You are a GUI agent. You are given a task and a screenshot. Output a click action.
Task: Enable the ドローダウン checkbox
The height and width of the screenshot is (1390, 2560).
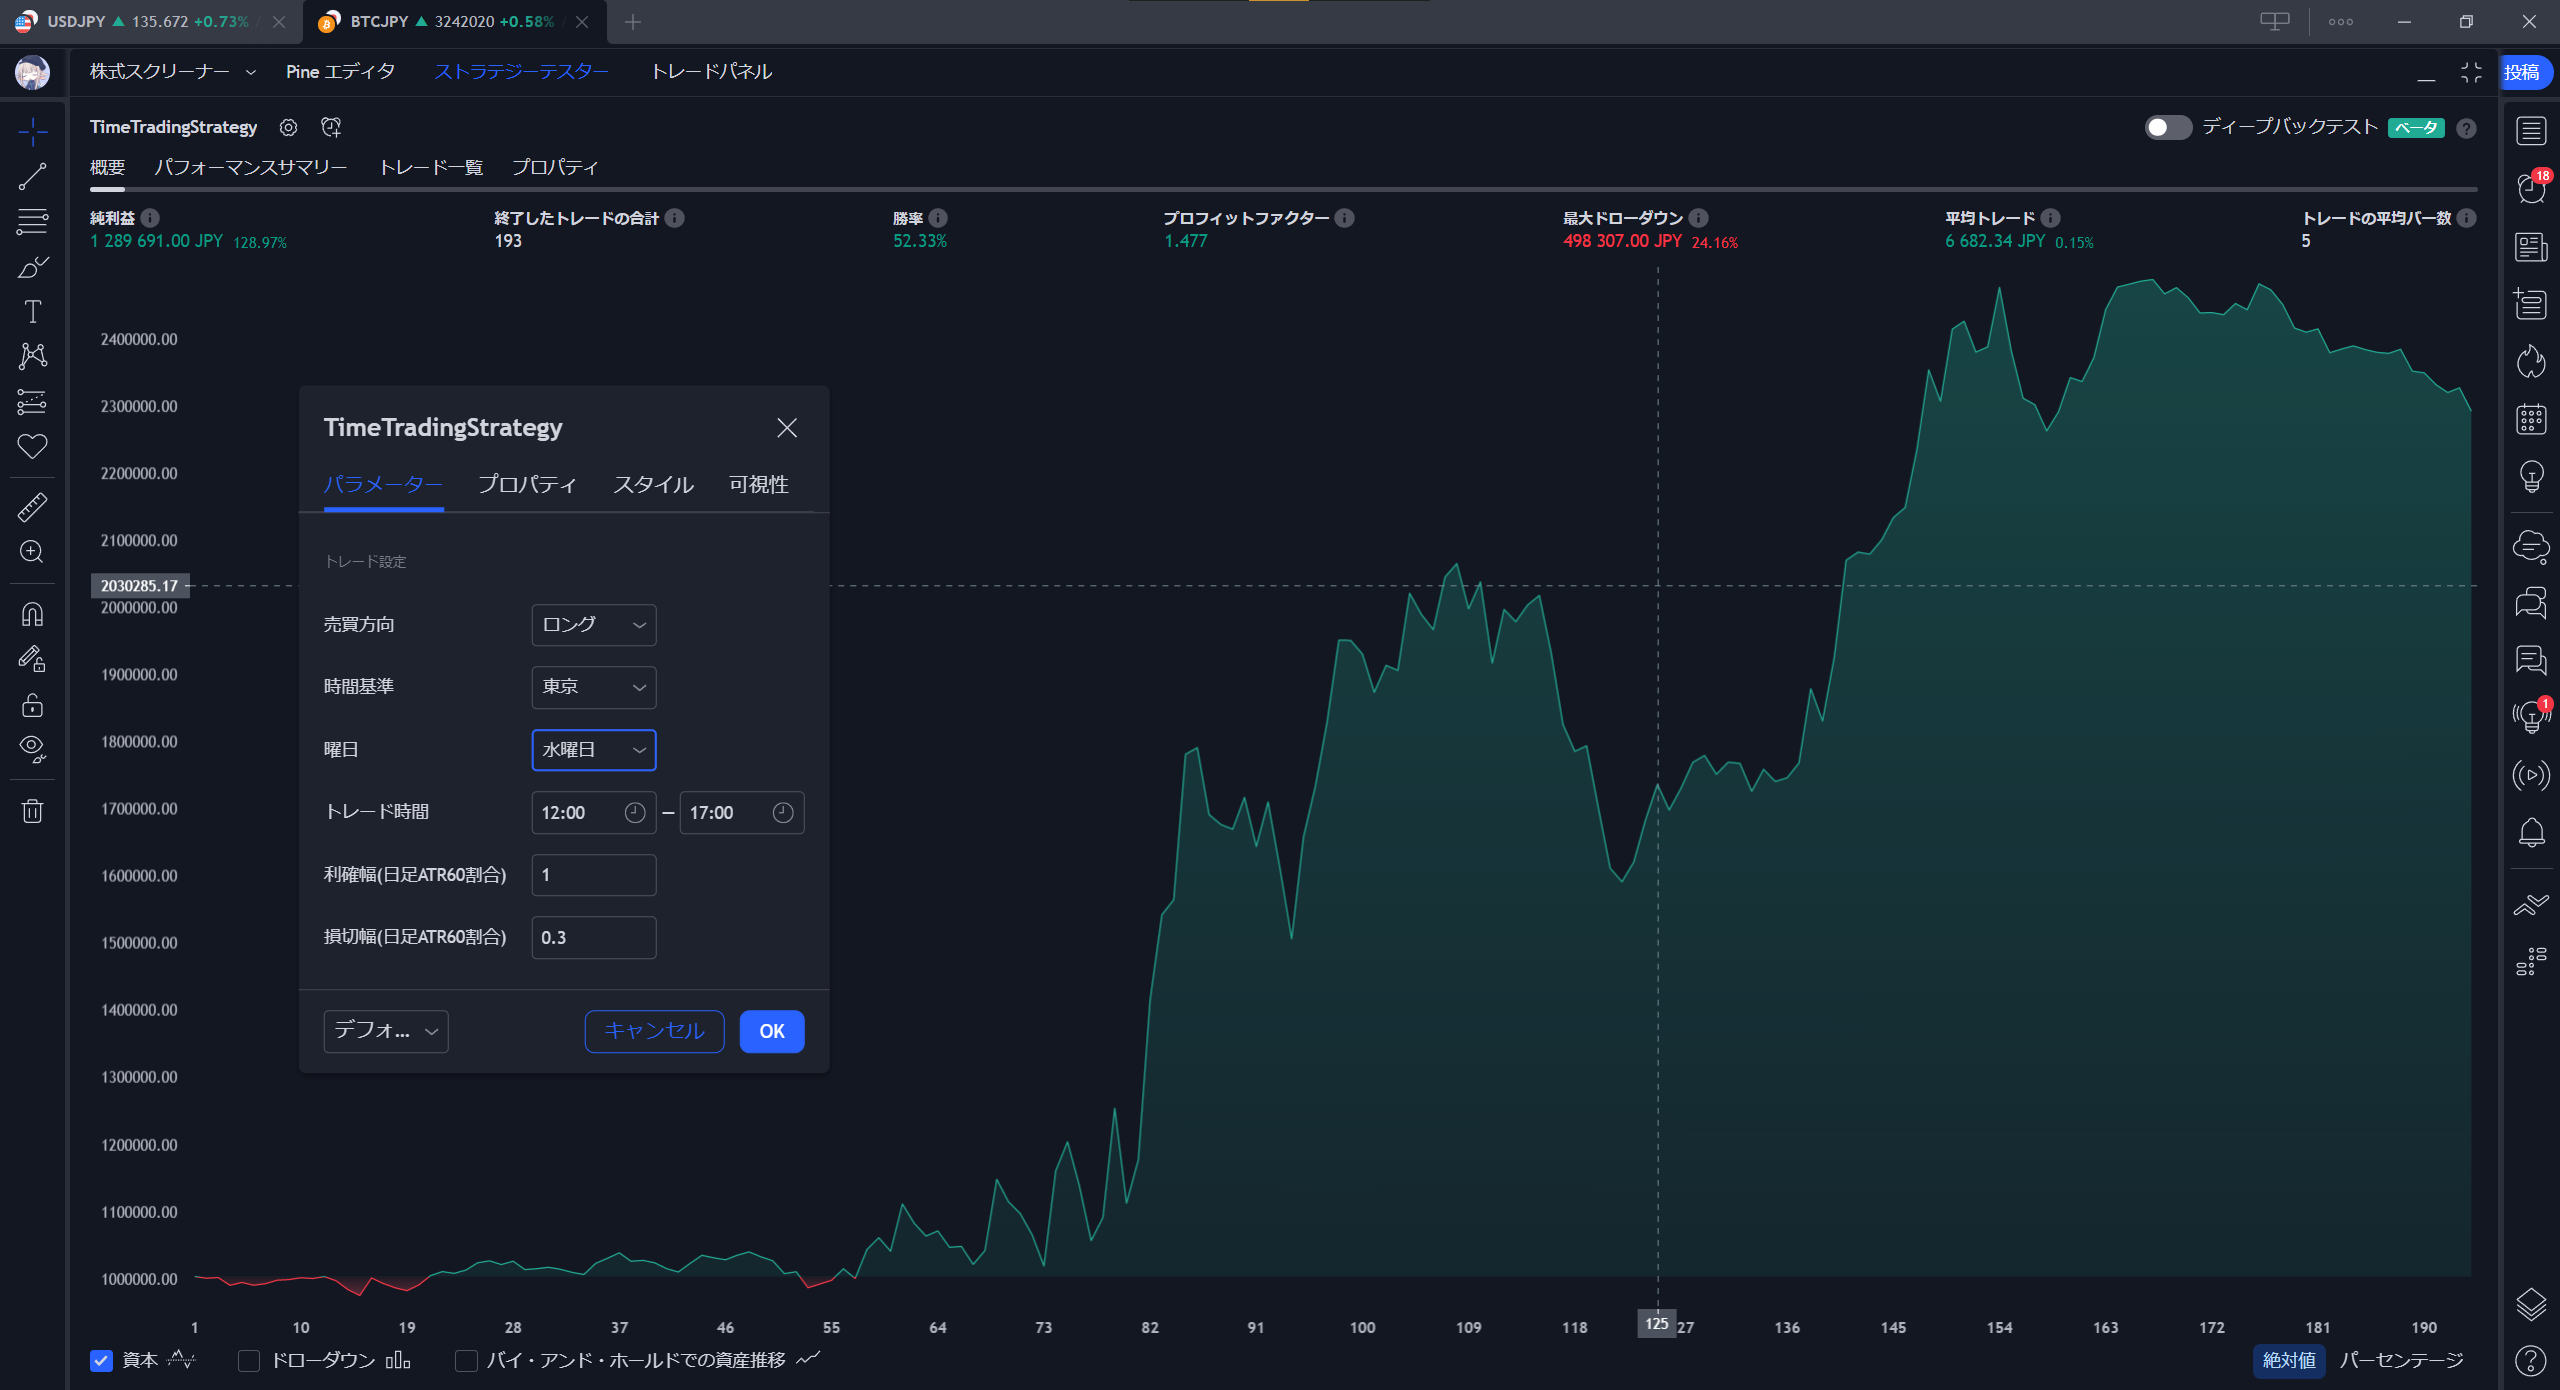click(x=249, y=1360)
